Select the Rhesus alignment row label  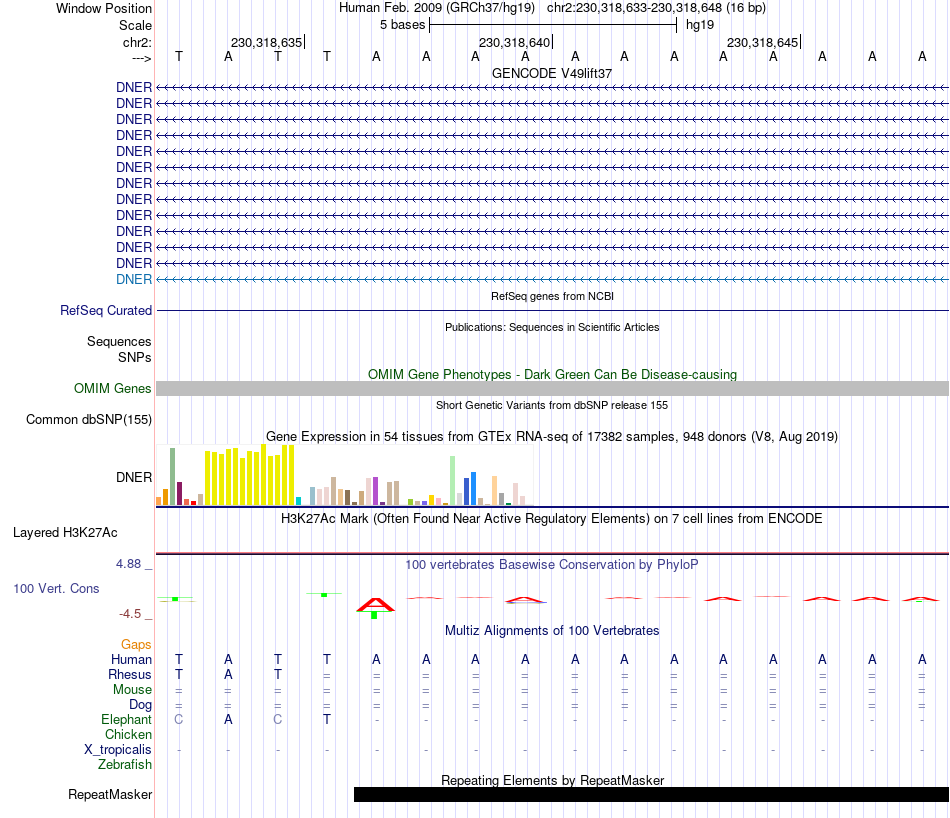click(130, 674)
